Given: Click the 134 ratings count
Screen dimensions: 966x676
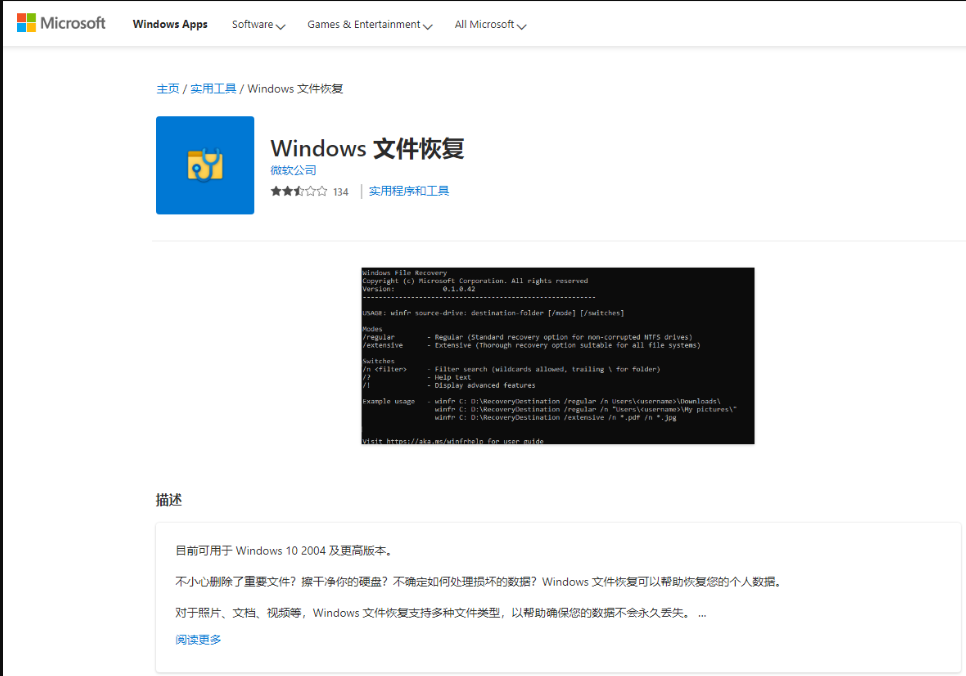Looking at the screenshot, I should click(341, 192).
